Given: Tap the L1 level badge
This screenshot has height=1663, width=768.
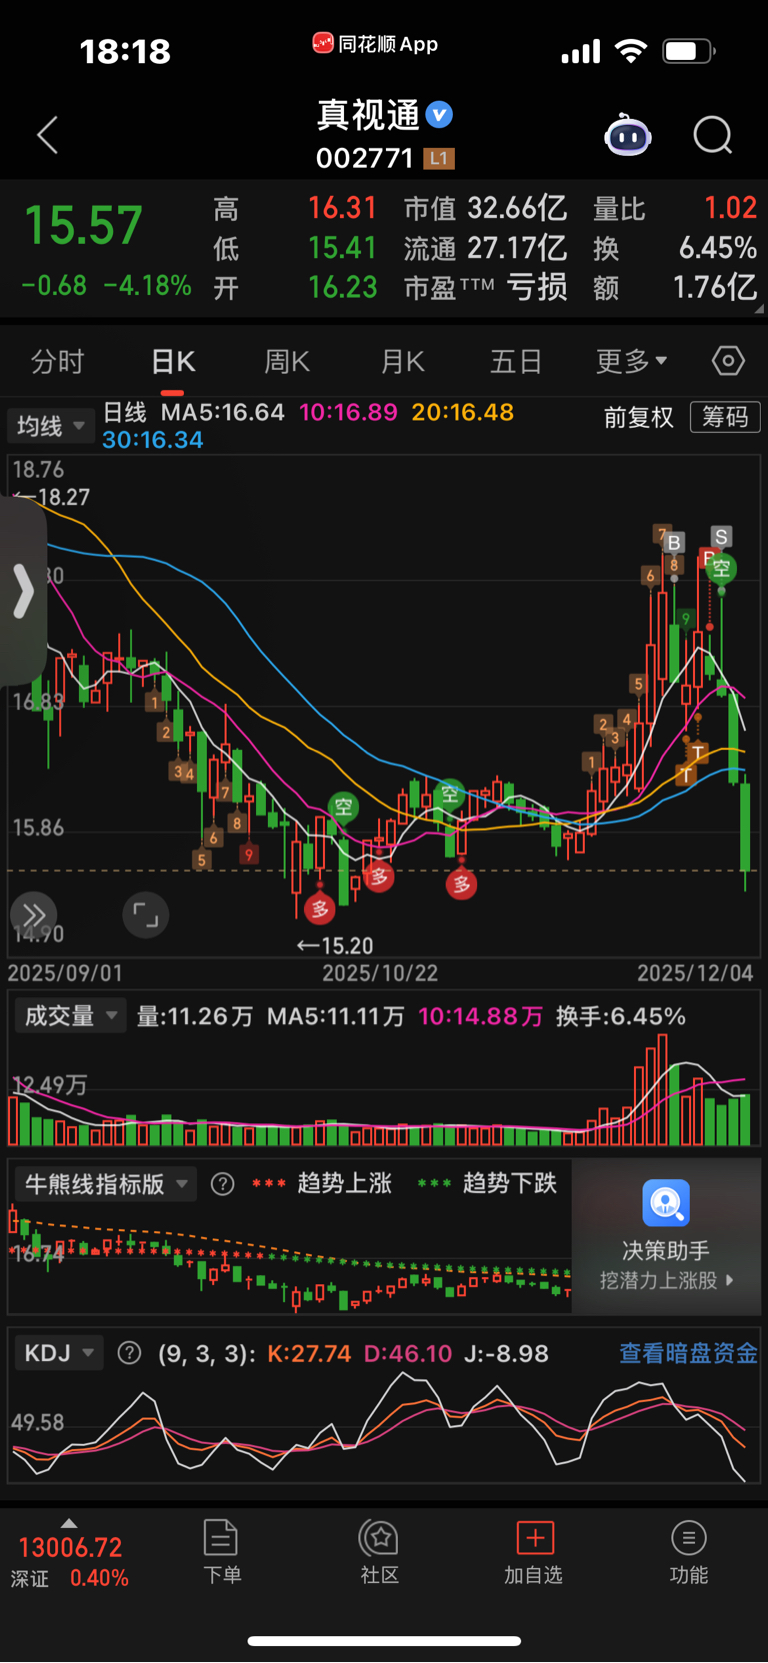Looking at the screenshot, I should coord(439,158).
